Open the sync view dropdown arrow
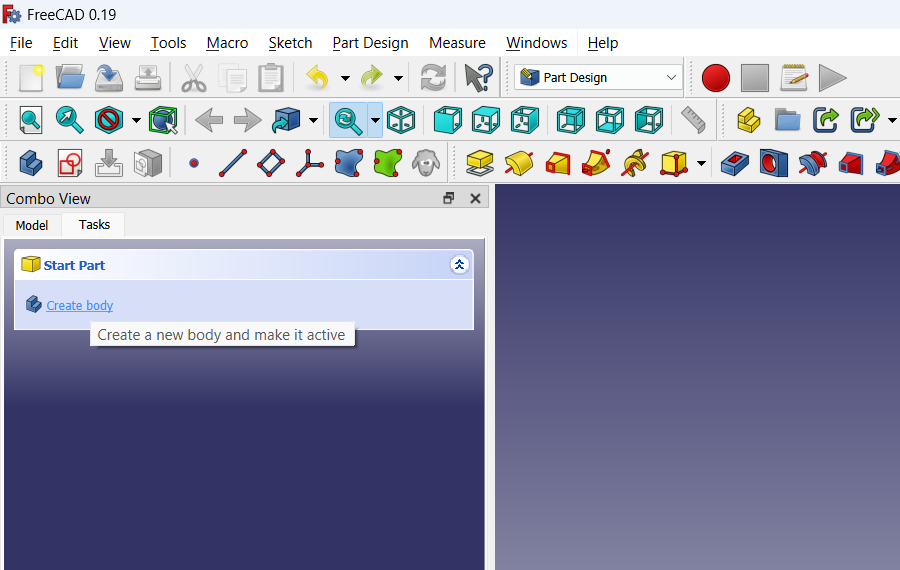Image resolution: width=900 pixels, height=570 pixels. pos(375,121)
